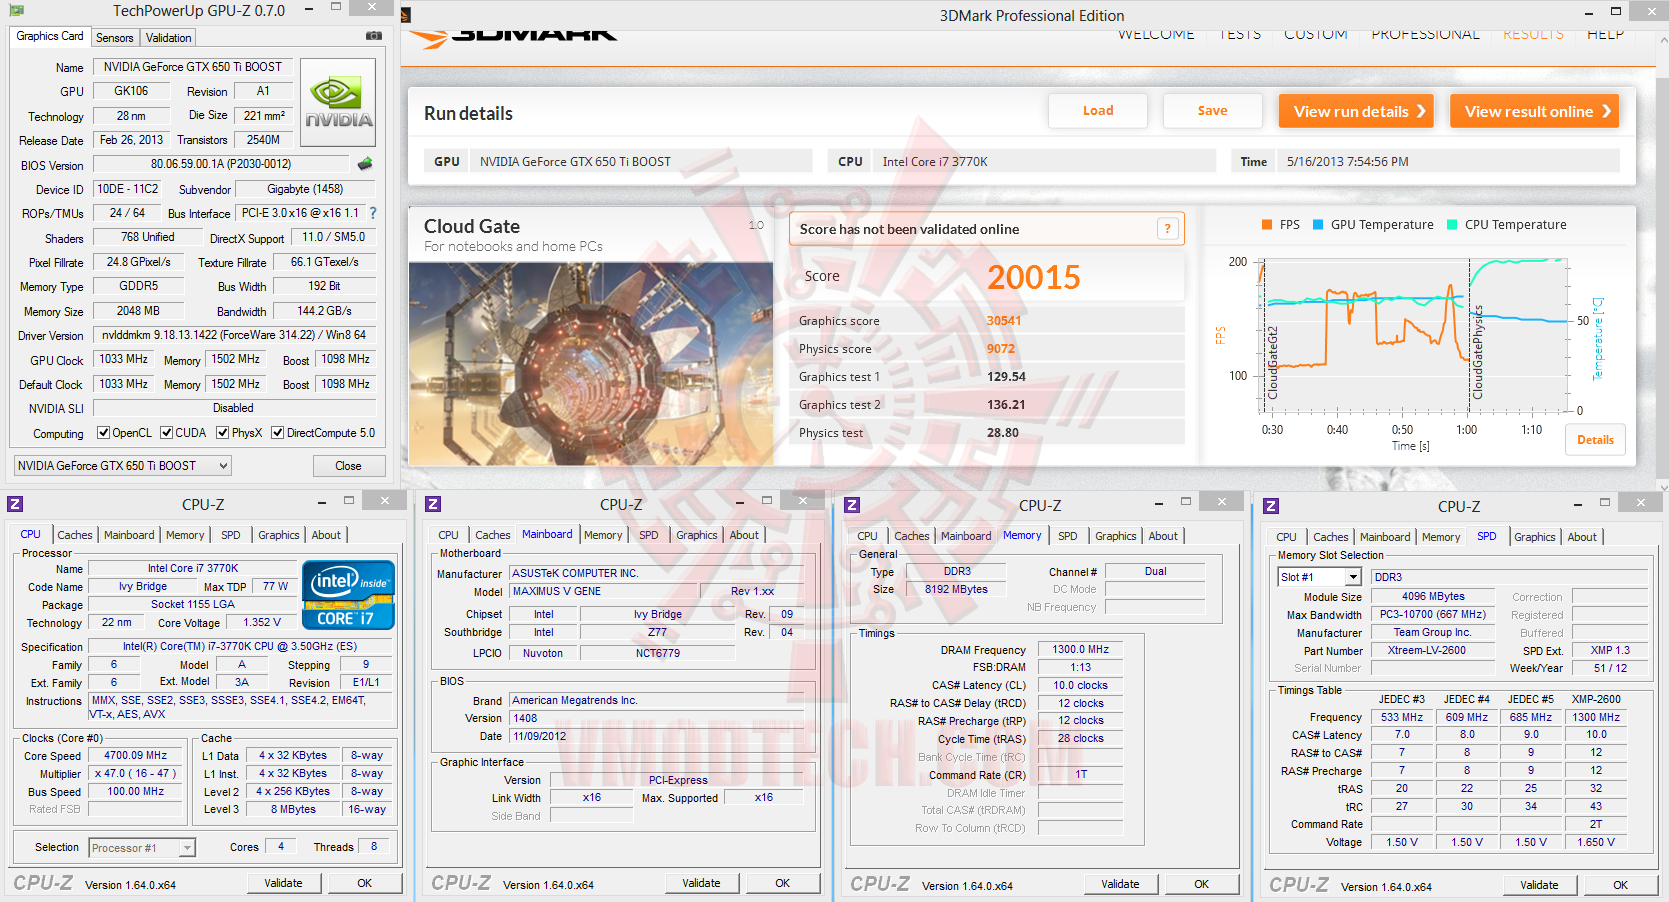Screen dimensions: 1669x902
Task: Click the Subvendor value Gigabyte (1458)
Action: [x=305, y=189]
